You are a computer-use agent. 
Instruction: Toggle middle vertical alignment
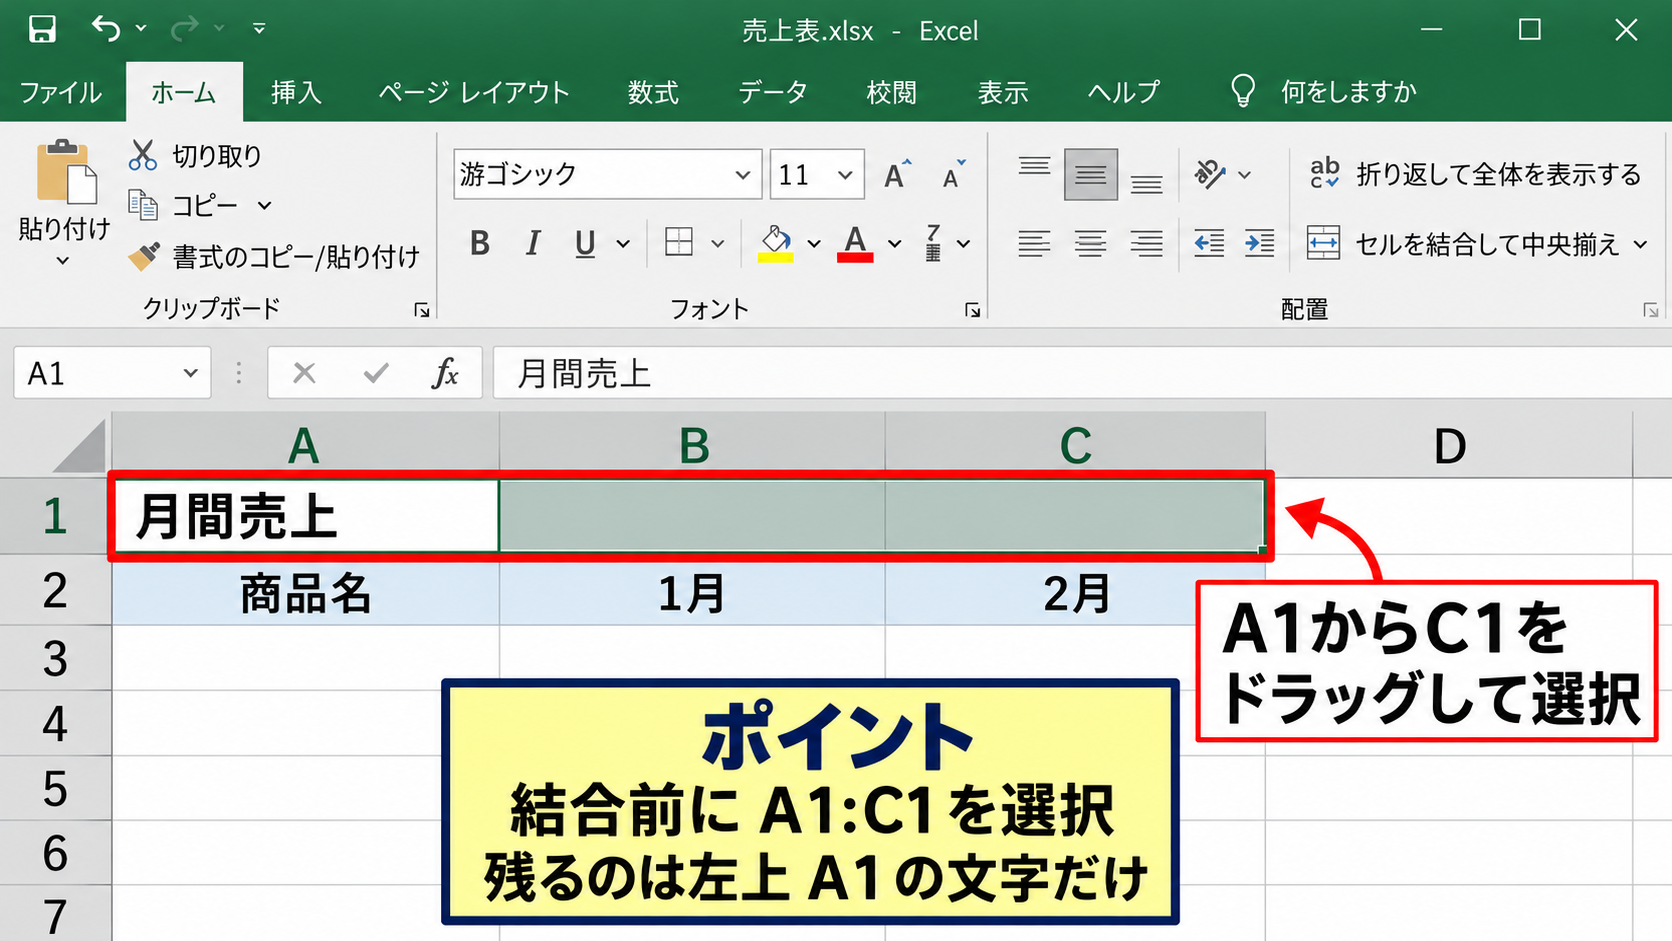(1091, 175)
